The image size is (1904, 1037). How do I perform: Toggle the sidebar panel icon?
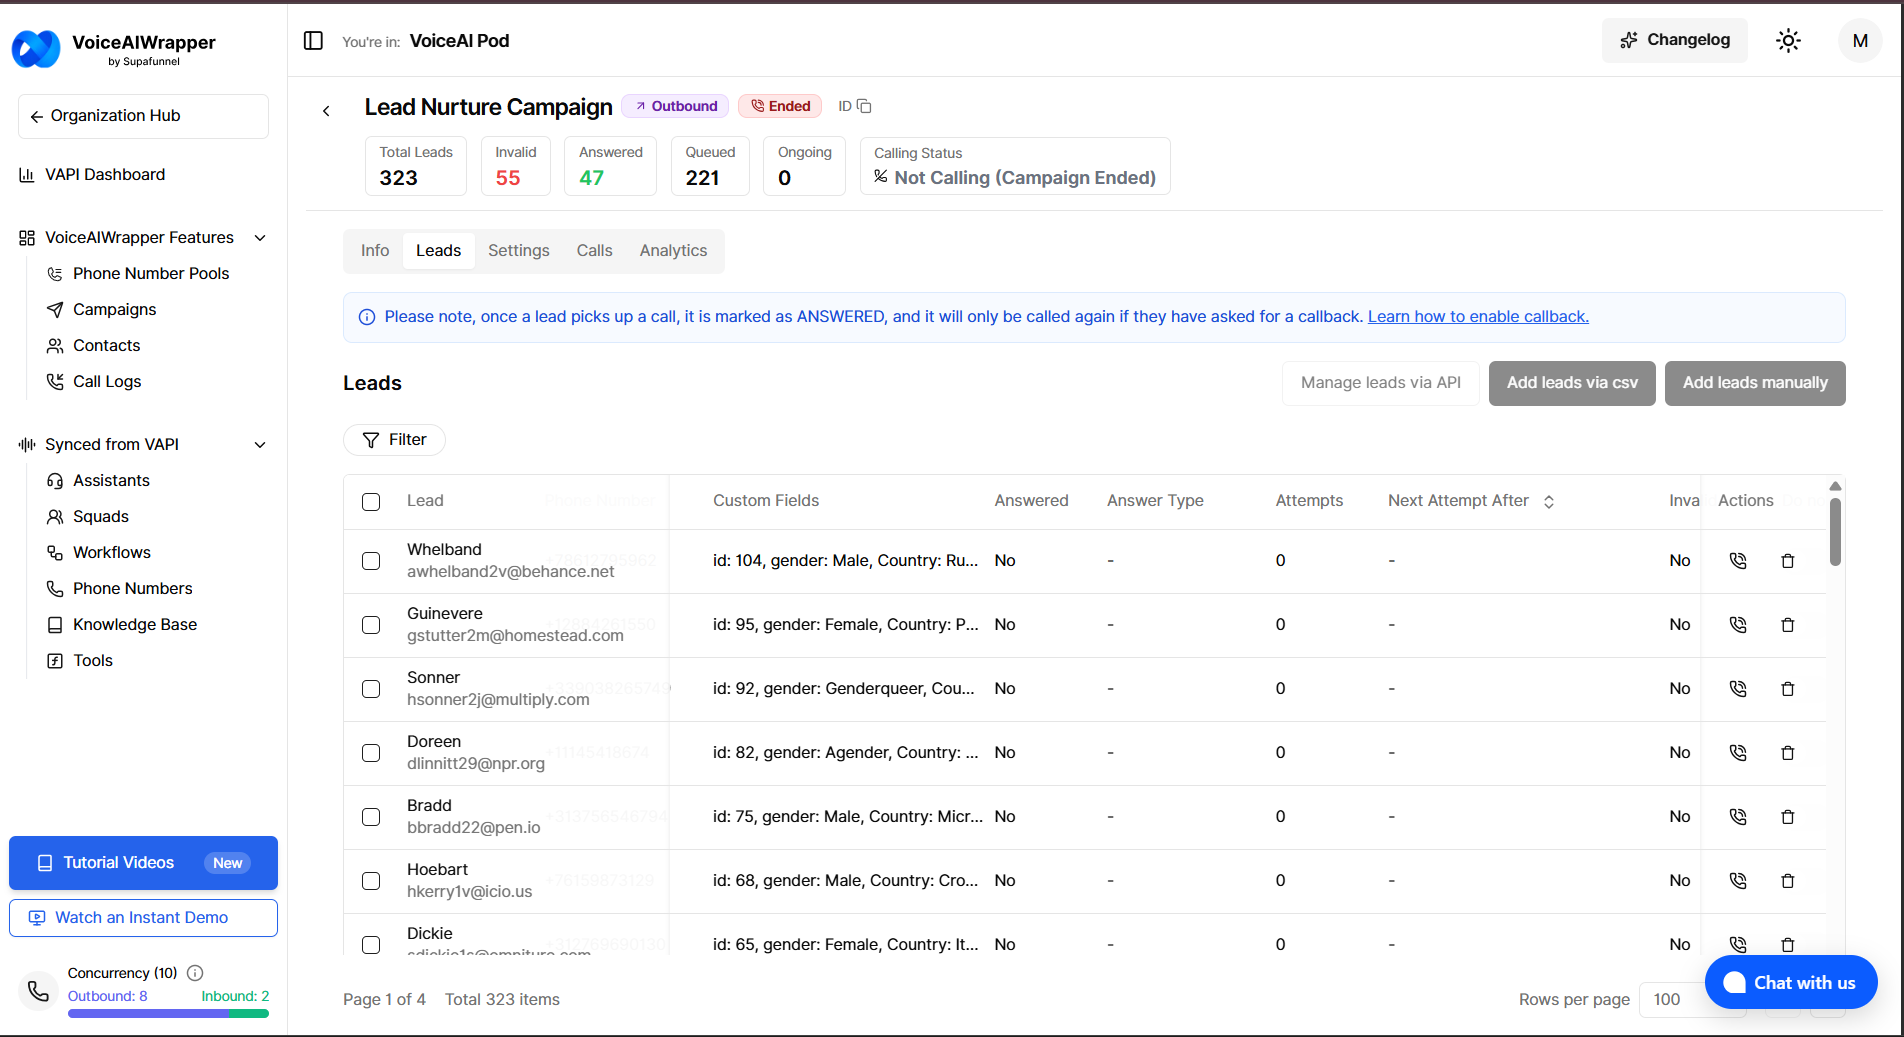pyautogui.click(x=313, y=41)
